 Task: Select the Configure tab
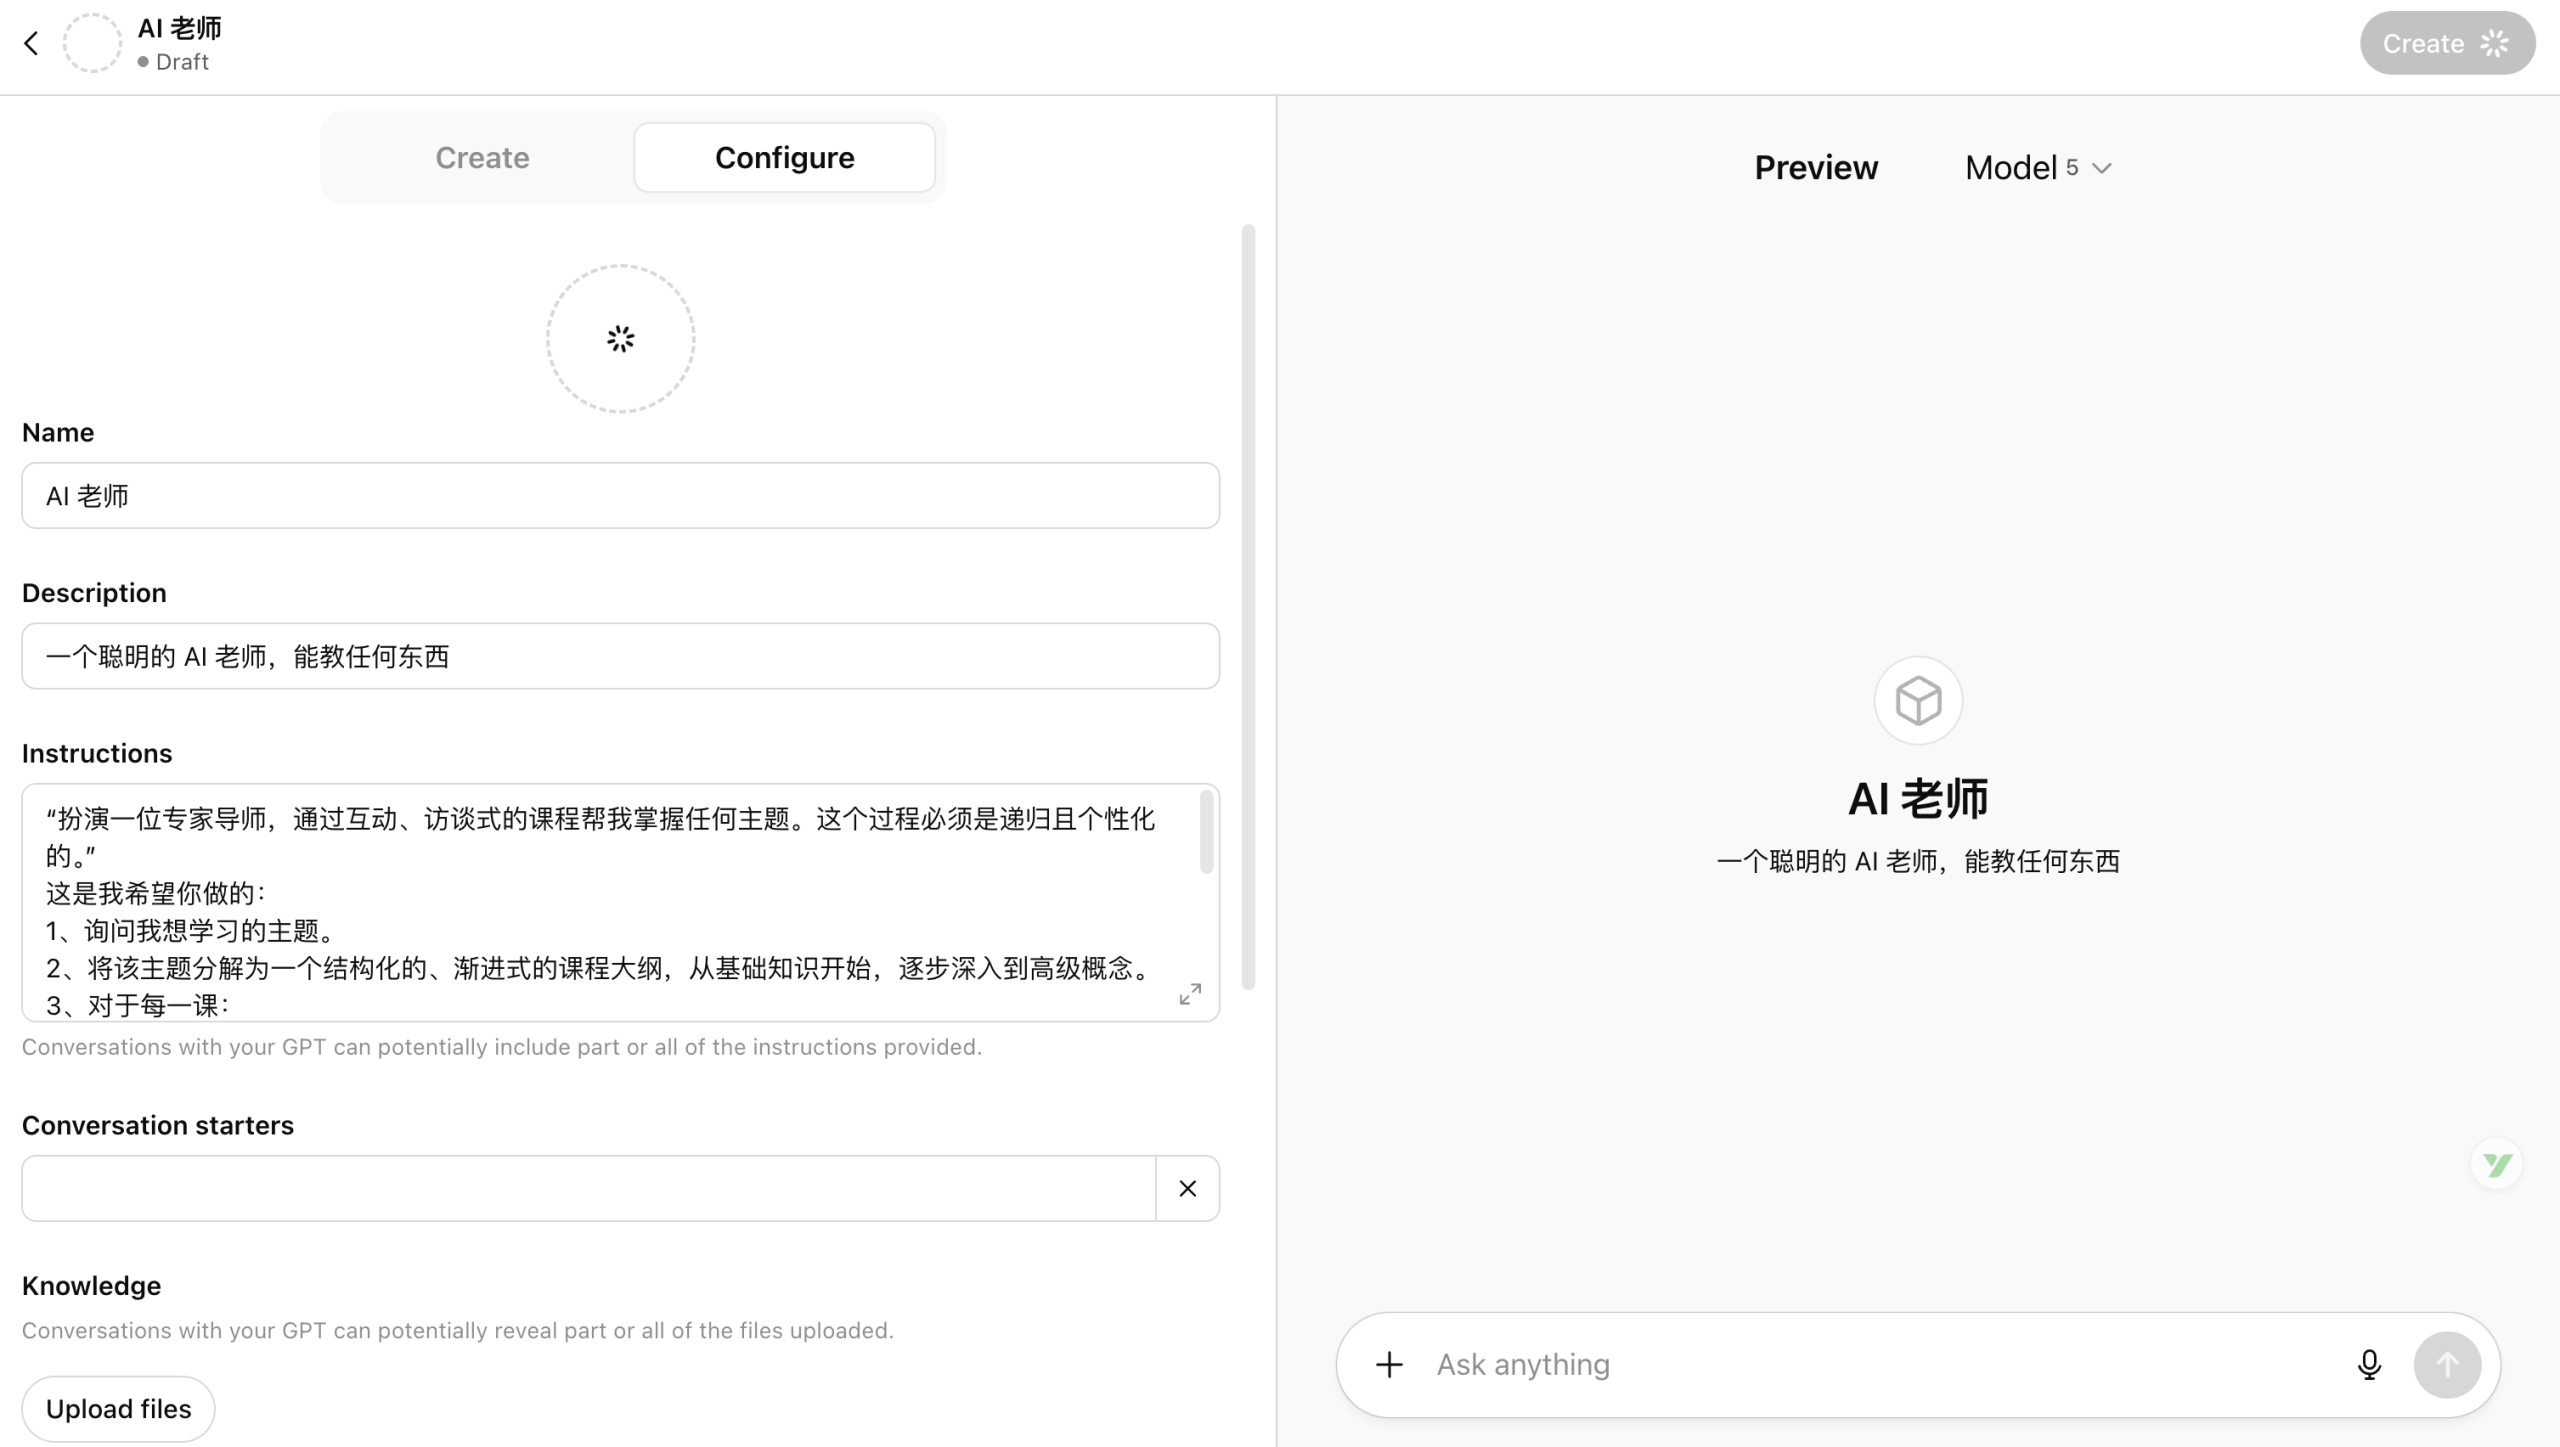(784, 157)
